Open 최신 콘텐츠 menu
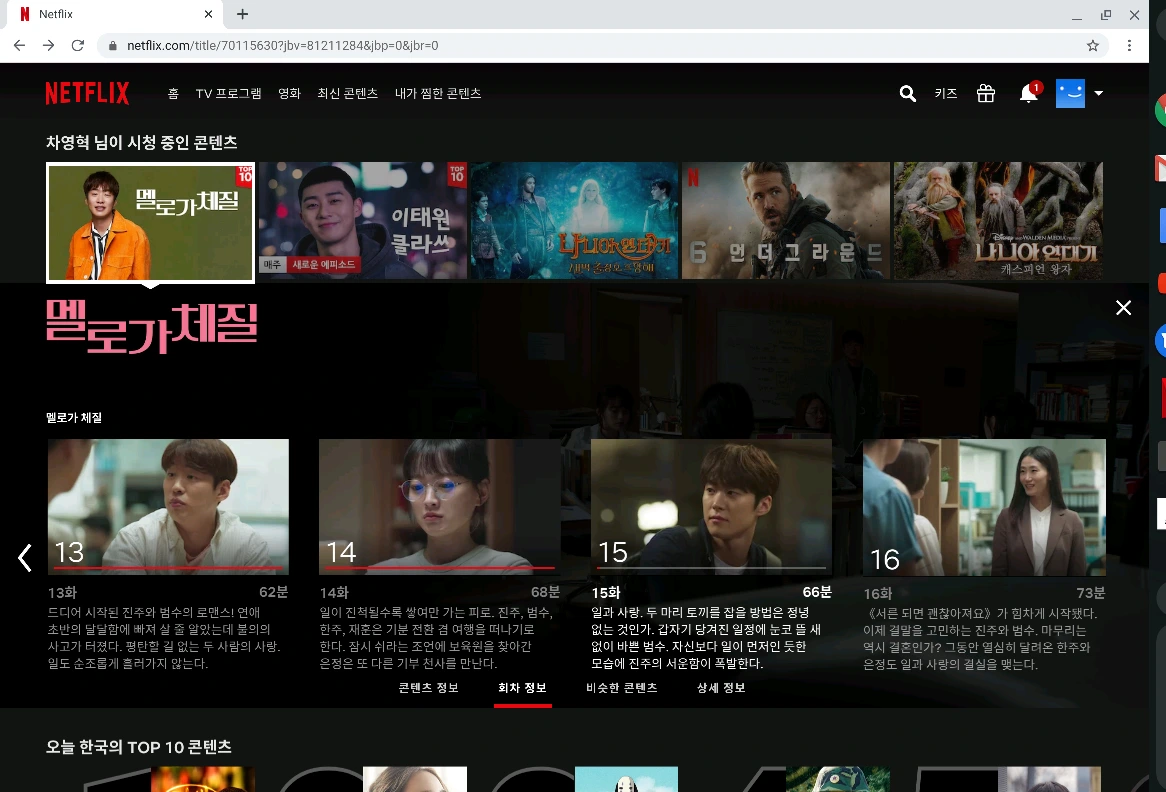1166x792 pixels. pos(347,93)
